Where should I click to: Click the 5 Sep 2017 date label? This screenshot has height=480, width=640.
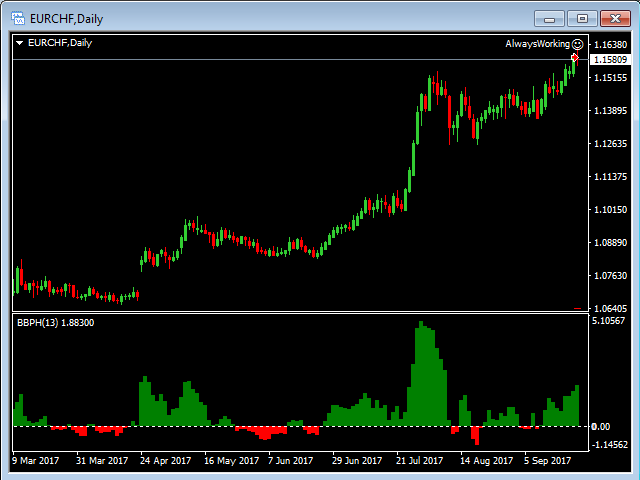tap(546, 461)
